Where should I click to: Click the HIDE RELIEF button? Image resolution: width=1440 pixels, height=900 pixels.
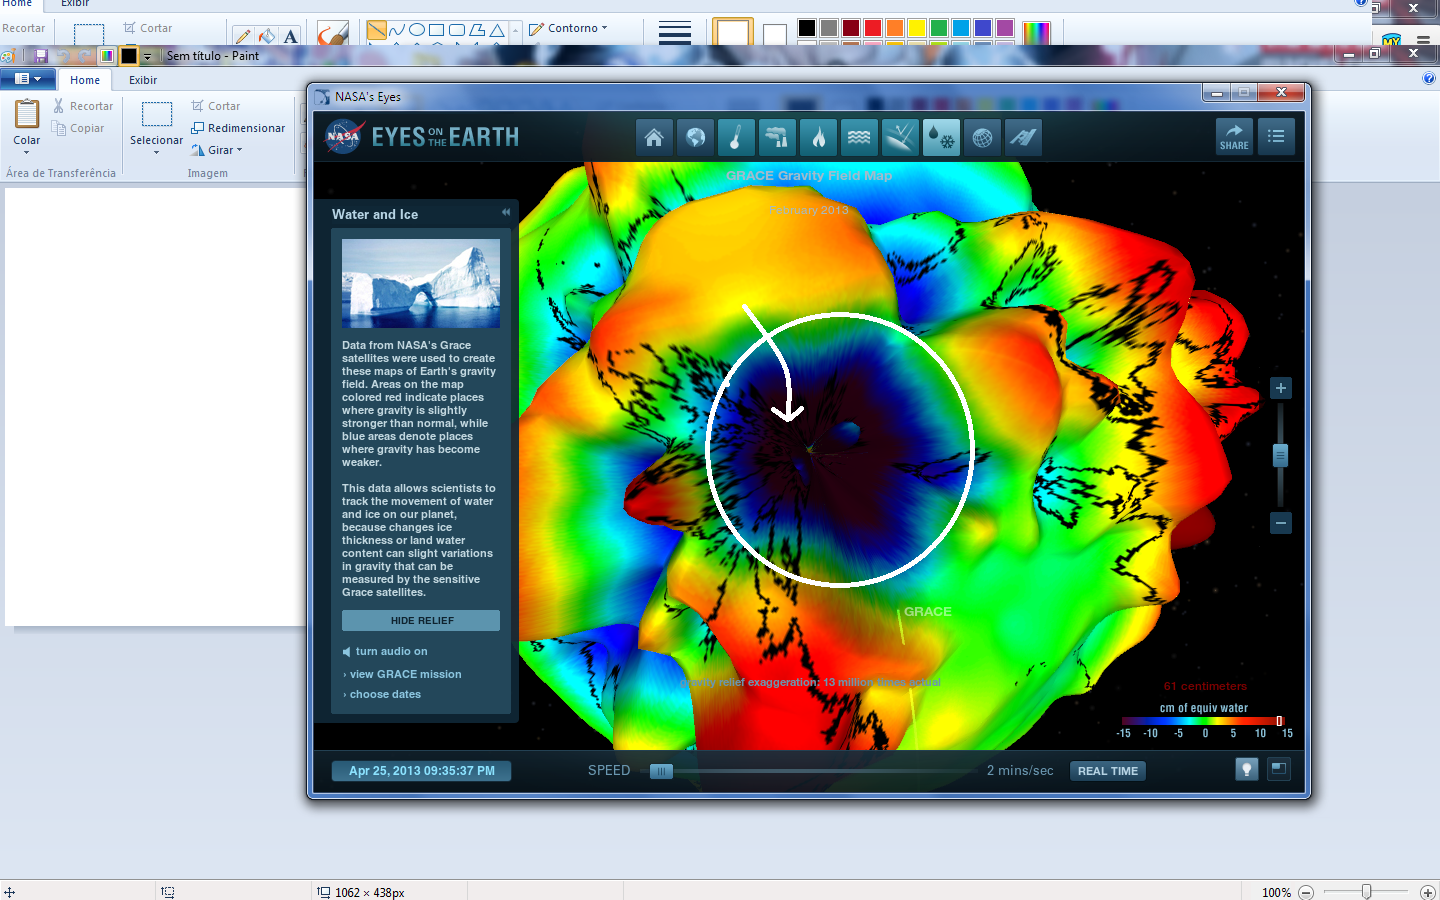(x=421, y=621)
